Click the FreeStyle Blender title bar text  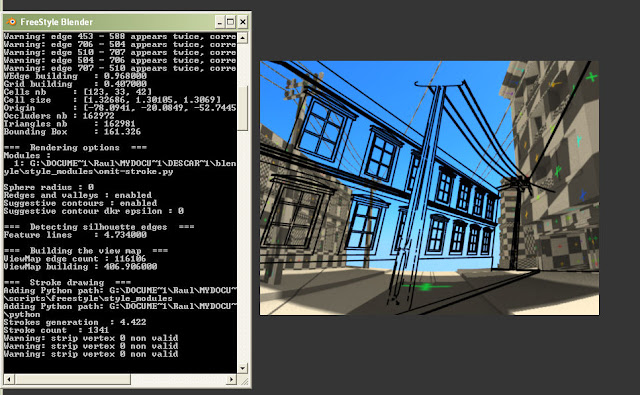56,22
